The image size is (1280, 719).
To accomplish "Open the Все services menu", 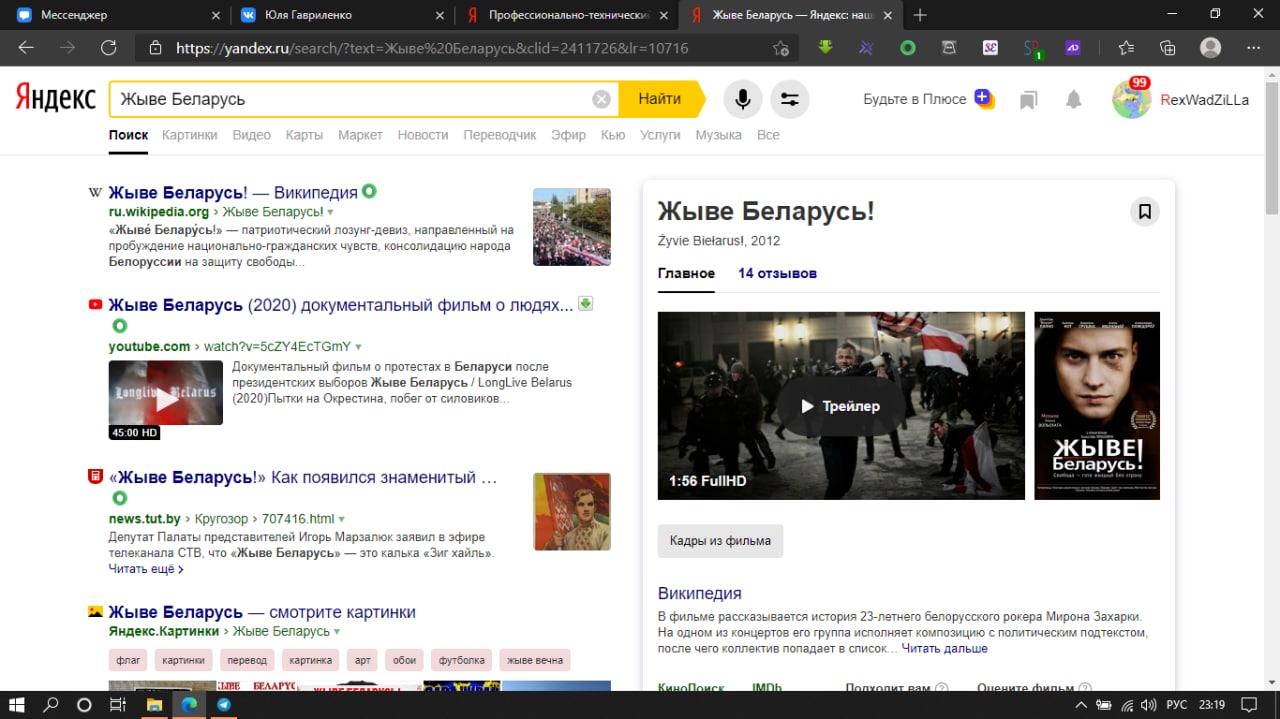I will 768,135.
